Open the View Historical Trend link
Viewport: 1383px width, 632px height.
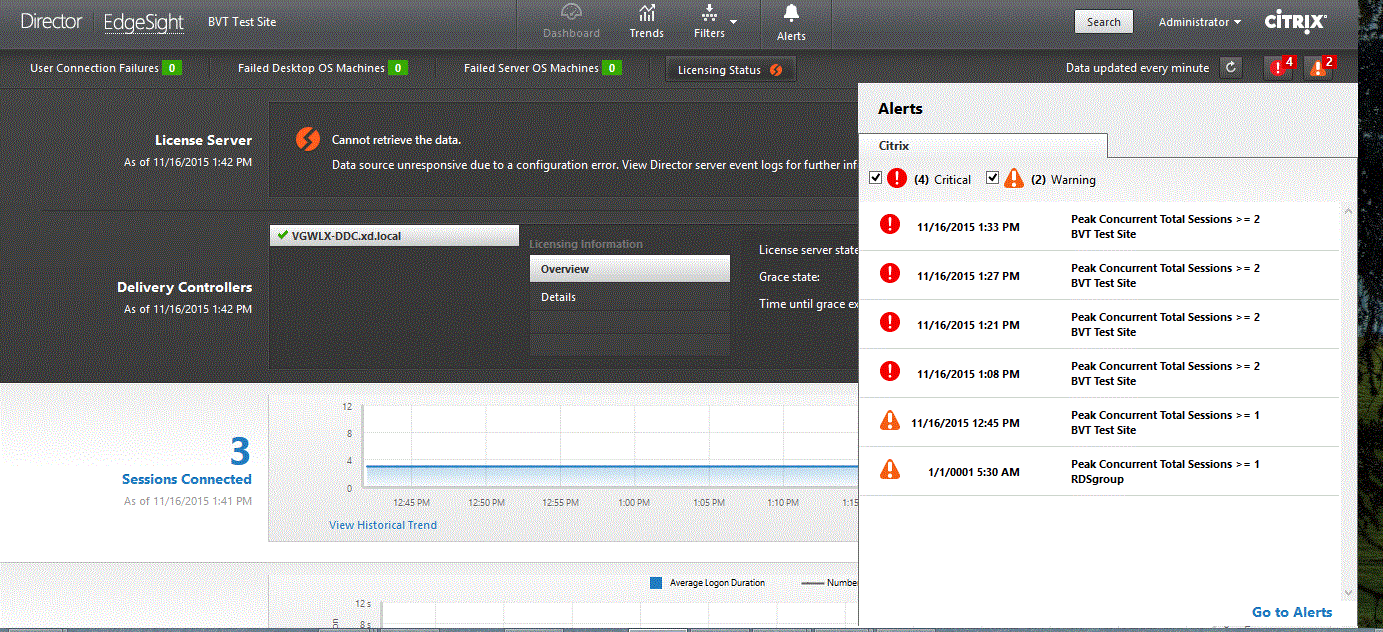tap(383, 525)
